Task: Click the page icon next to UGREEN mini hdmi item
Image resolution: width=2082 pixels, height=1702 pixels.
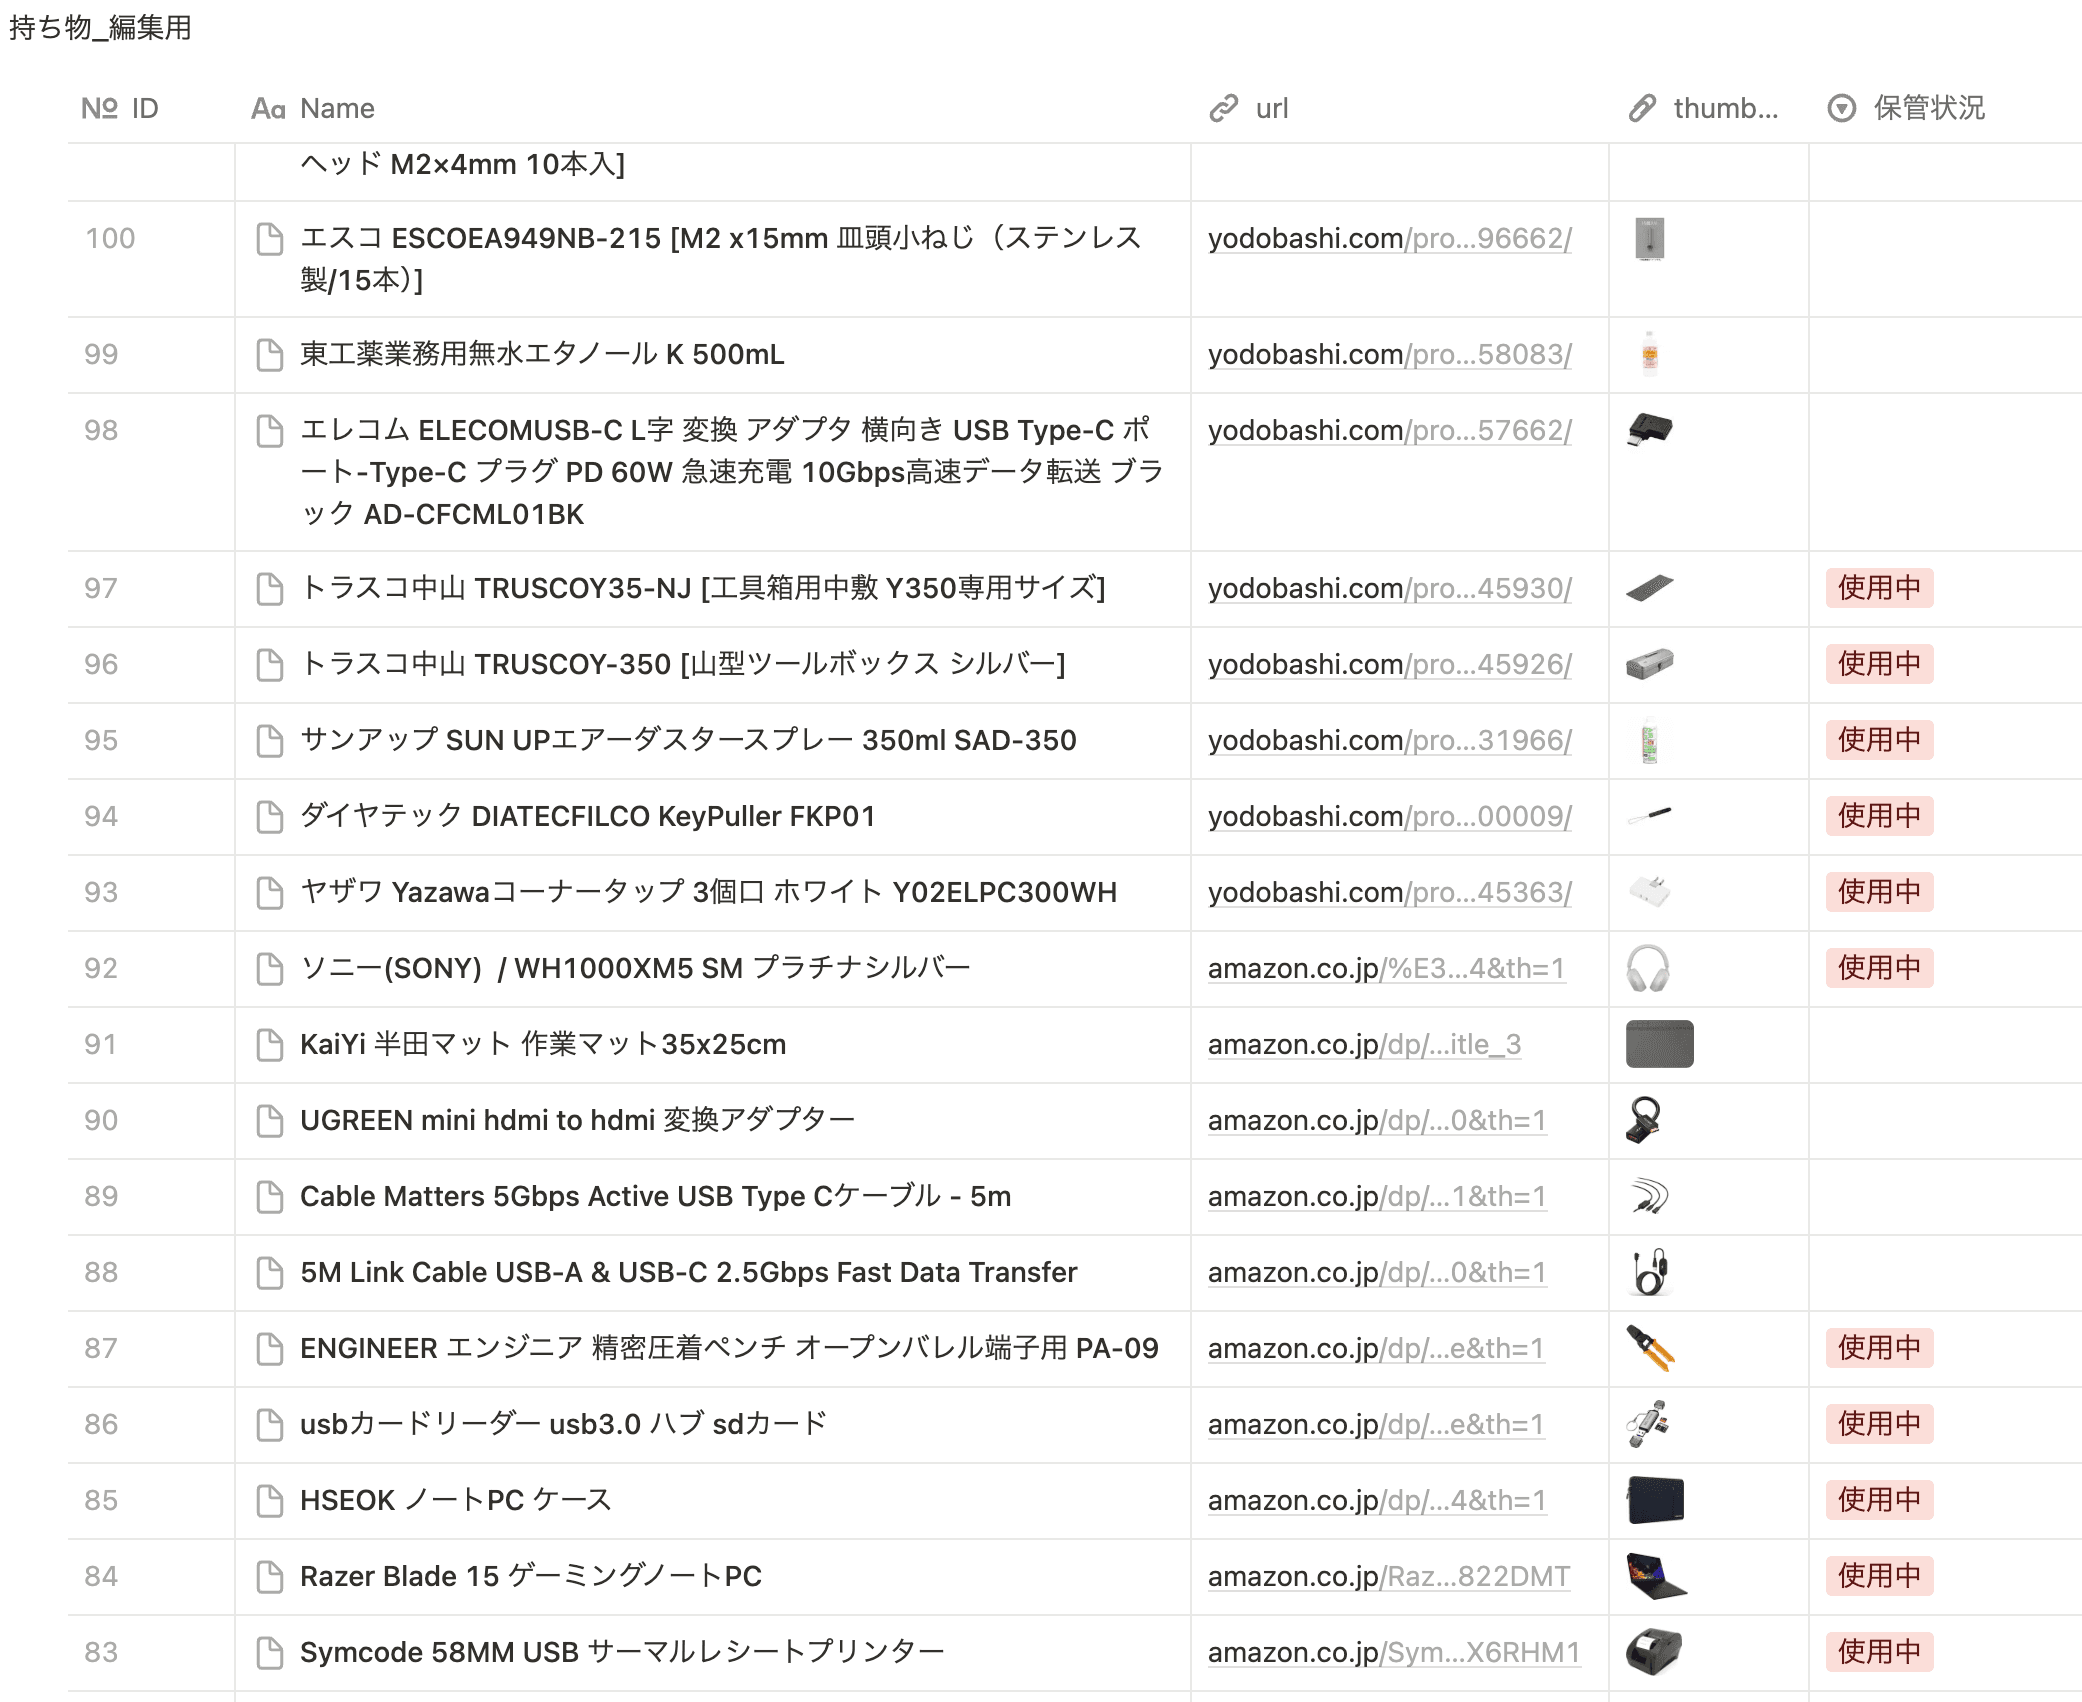Action: click(268, 1120)
